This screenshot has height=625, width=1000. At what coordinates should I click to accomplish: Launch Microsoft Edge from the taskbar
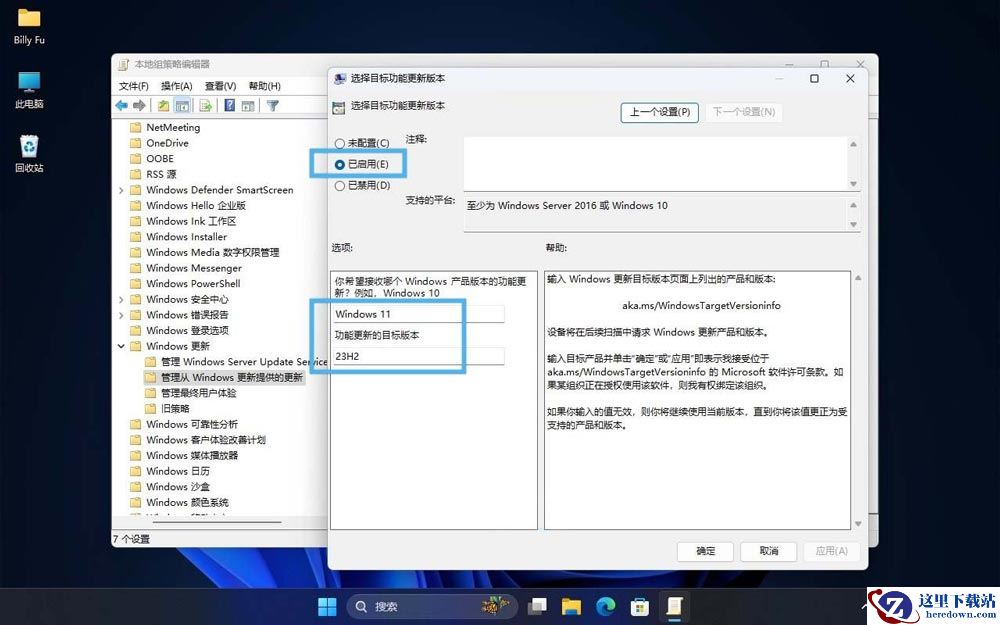[605, 606]
